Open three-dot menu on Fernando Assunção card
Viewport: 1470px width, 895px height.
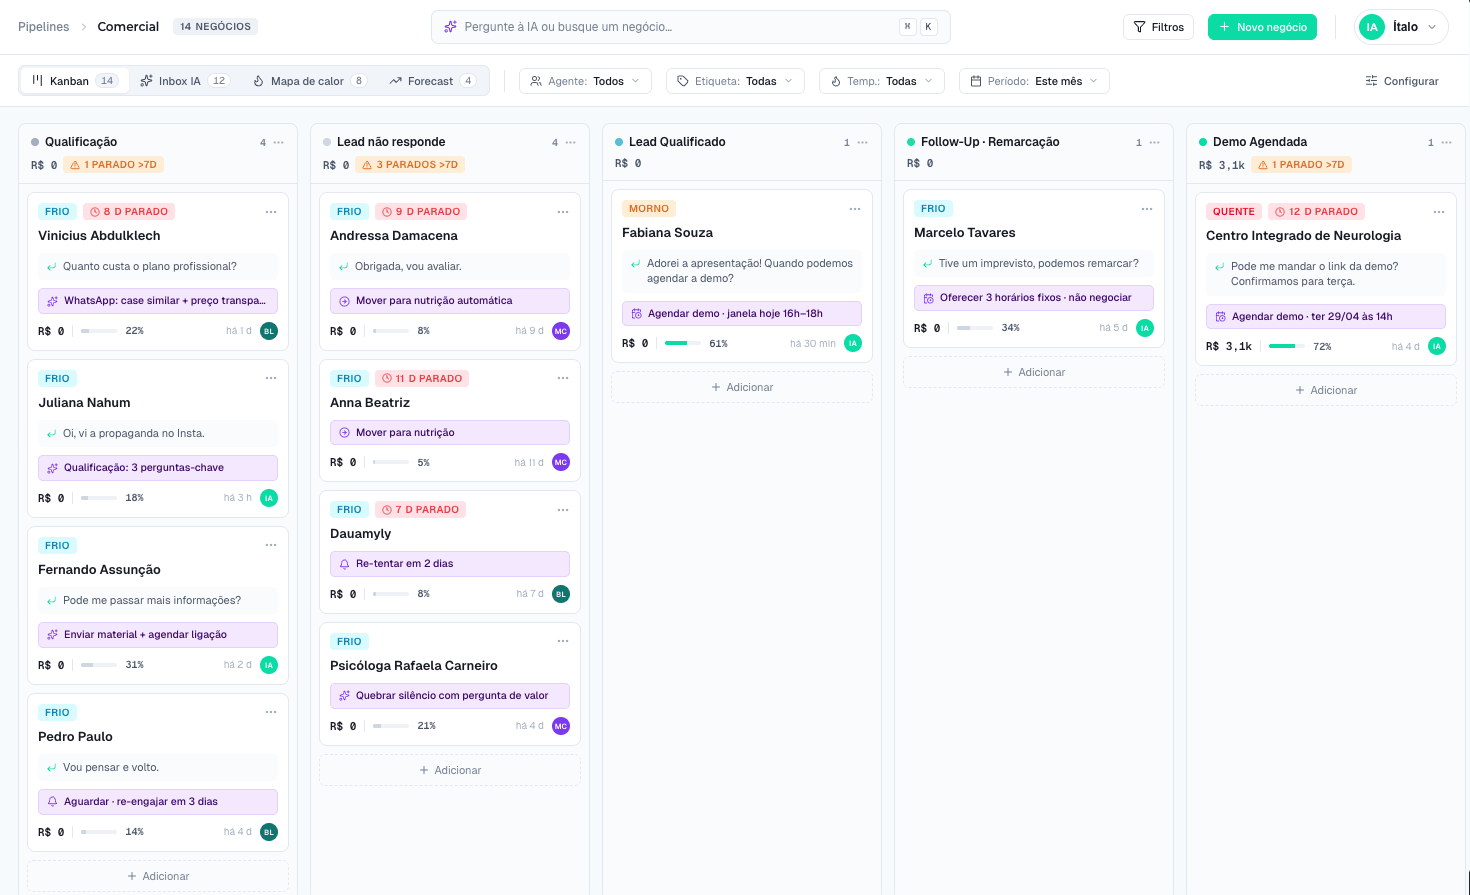click(270, 546)
